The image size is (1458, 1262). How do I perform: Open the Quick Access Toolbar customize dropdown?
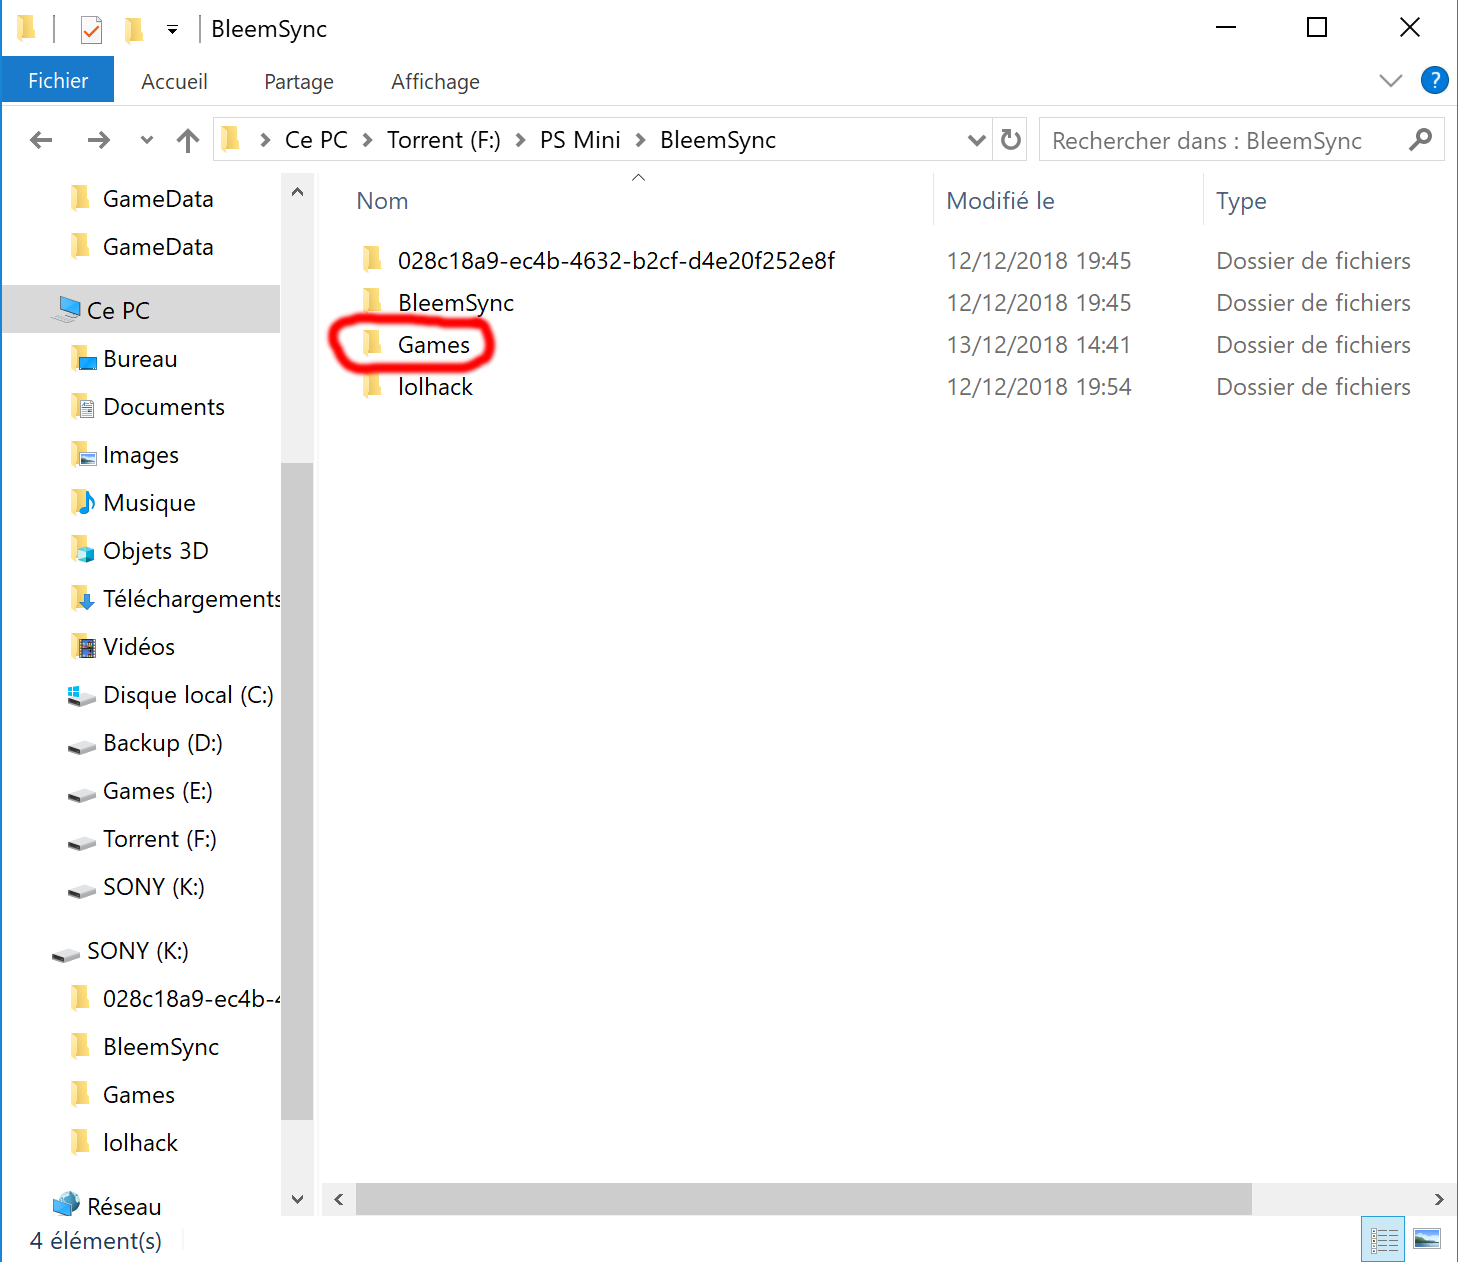172,30
